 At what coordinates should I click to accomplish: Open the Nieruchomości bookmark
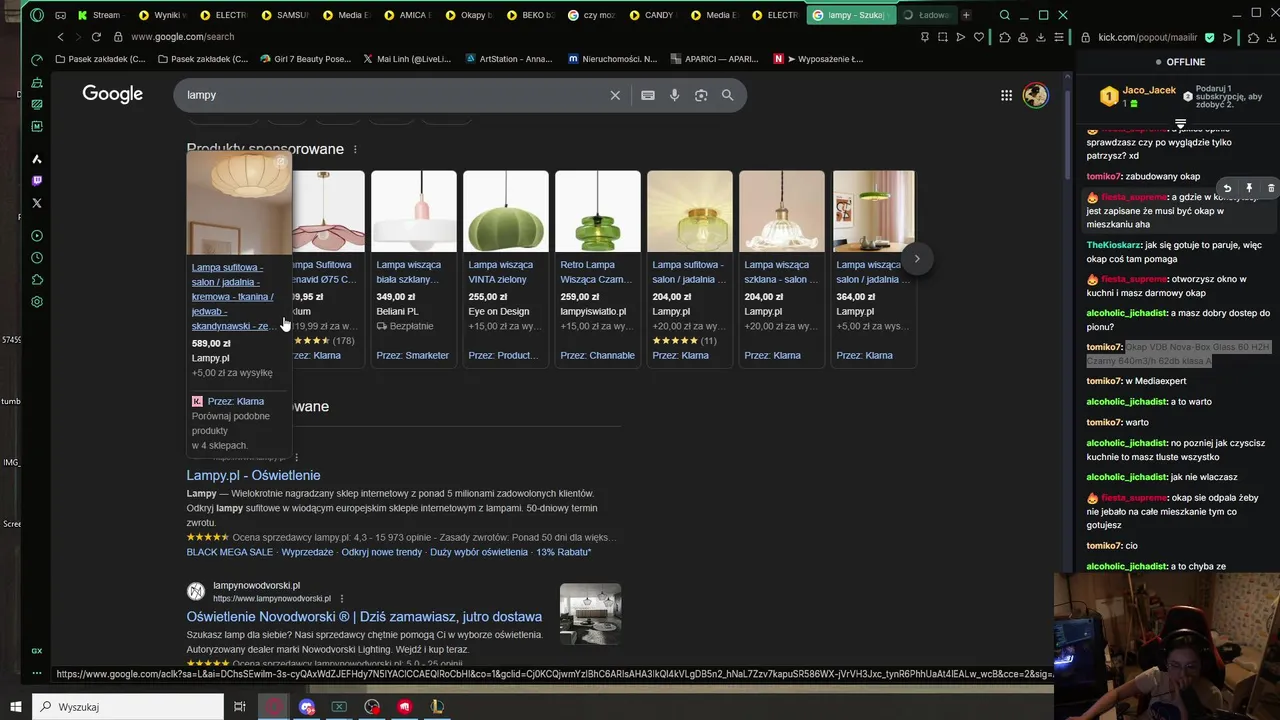(x=613, y=59)
